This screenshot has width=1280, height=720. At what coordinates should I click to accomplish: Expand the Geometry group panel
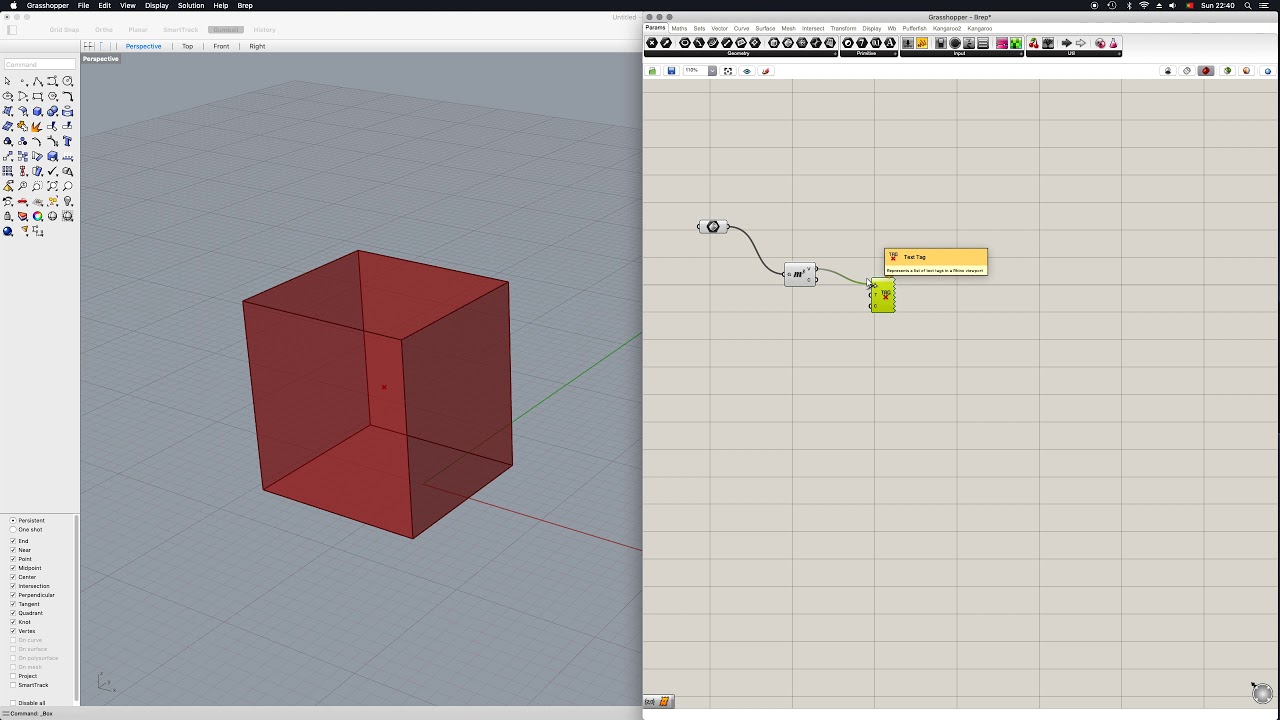point(739,53)
